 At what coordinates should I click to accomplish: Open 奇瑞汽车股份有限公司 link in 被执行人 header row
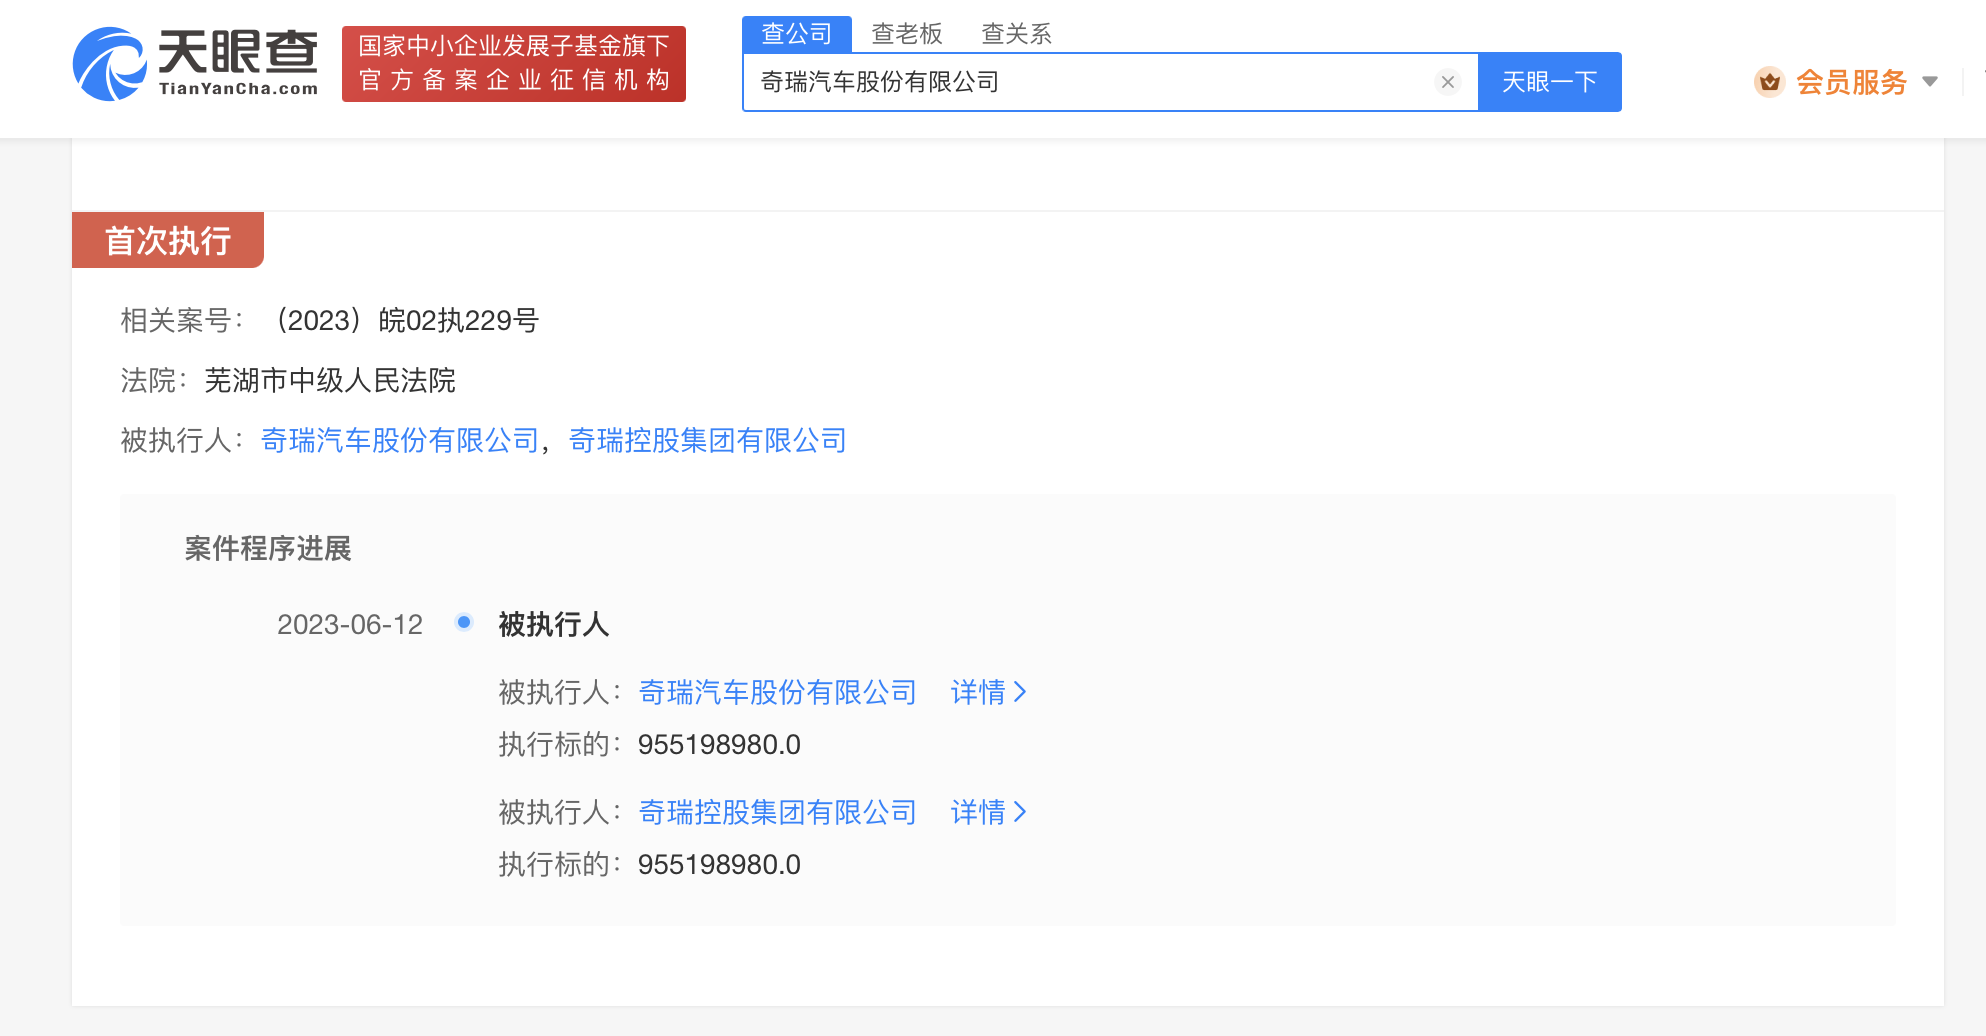400,440
